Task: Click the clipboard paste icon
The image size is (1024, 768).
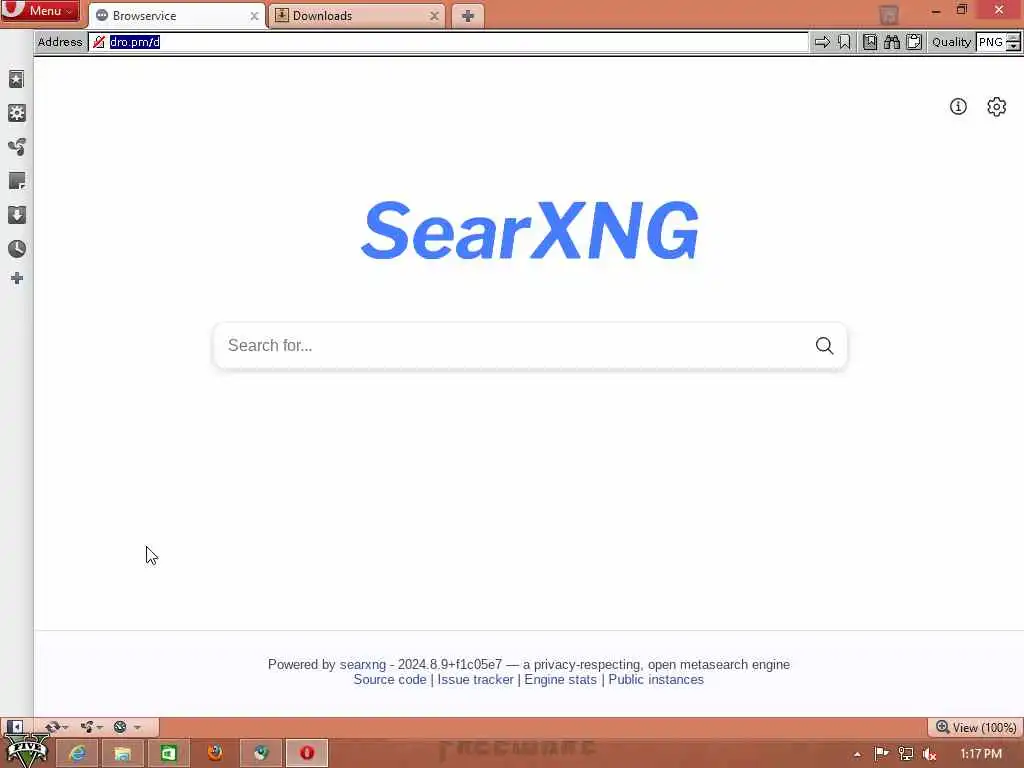Action: tap(914, 42)
